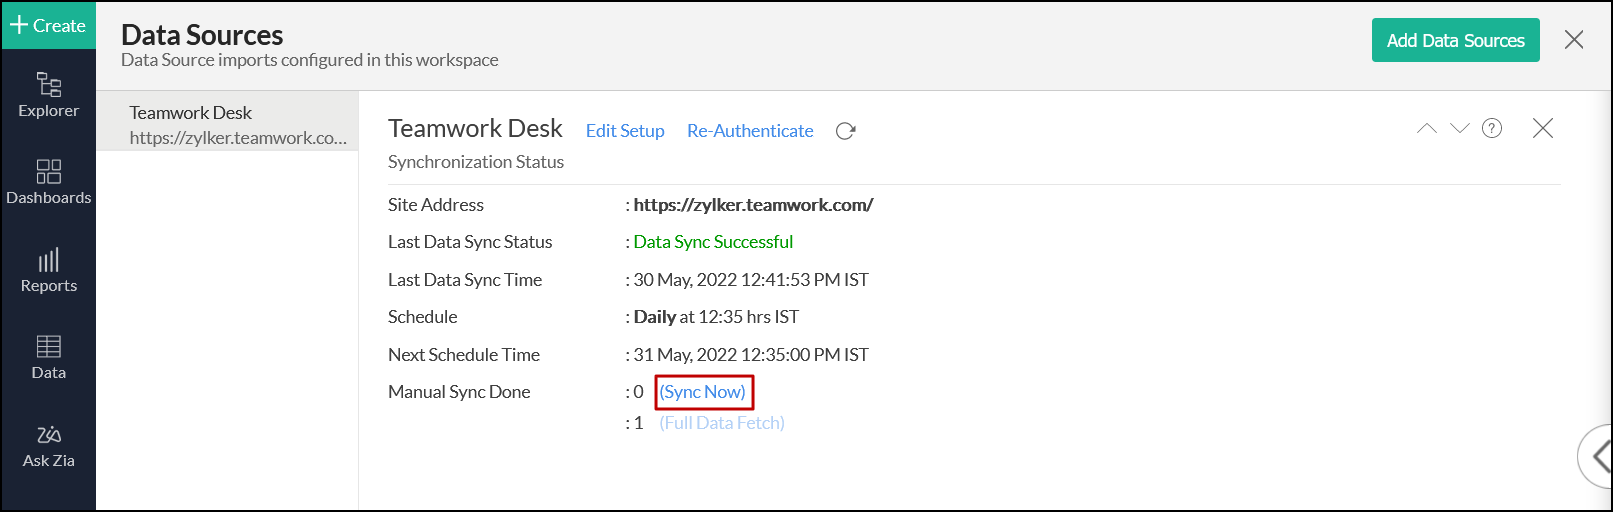The image size is (1613, 512).
Task: Click the Create plus button
Action: [48, 25]
